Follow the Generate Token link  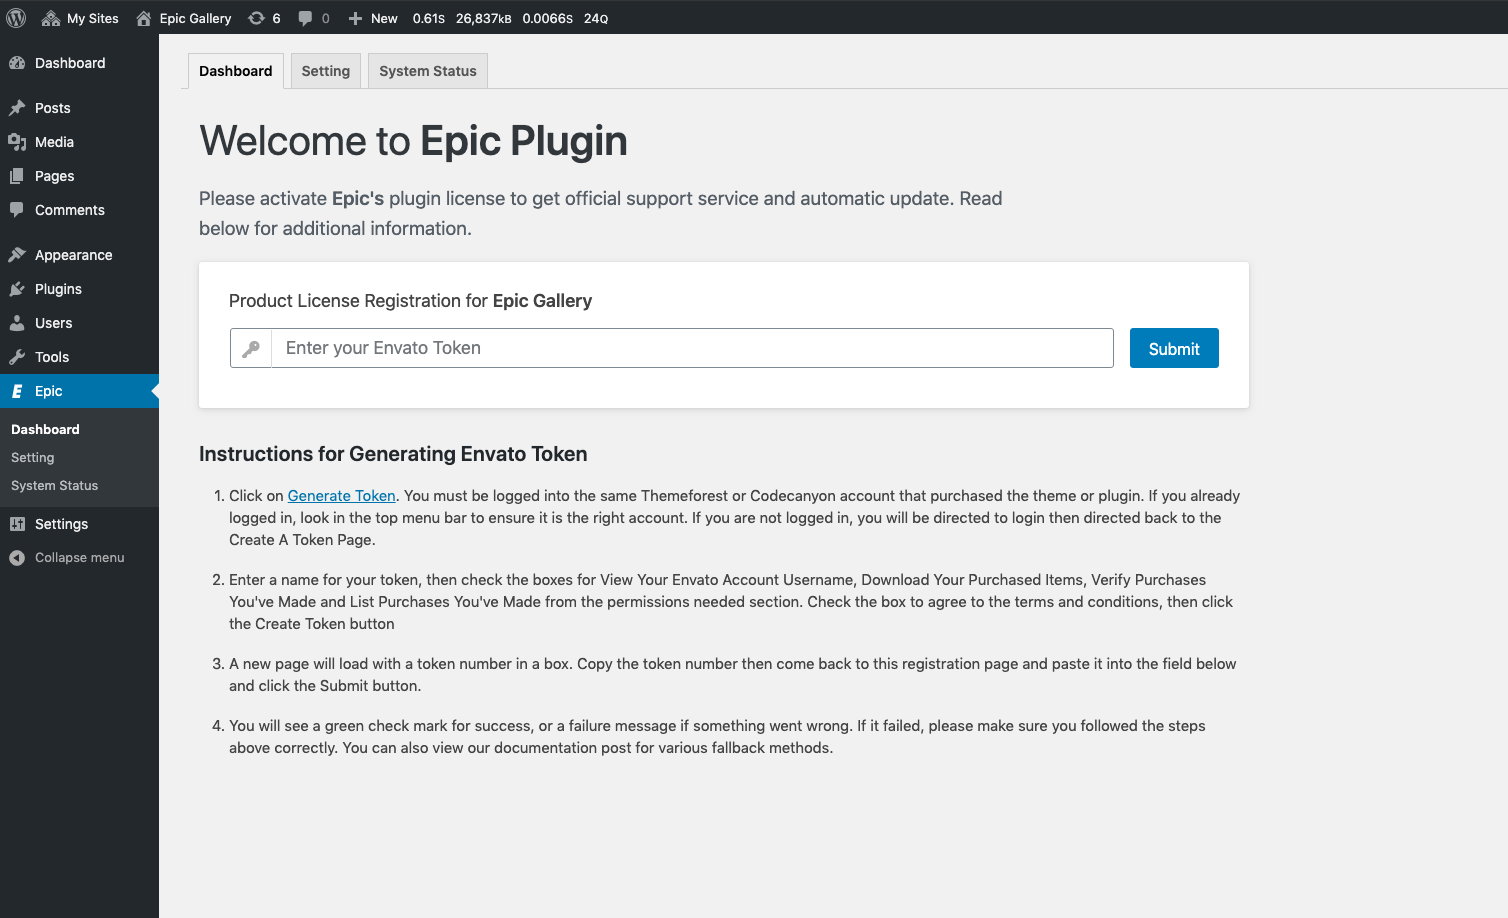tap(342, 496)
